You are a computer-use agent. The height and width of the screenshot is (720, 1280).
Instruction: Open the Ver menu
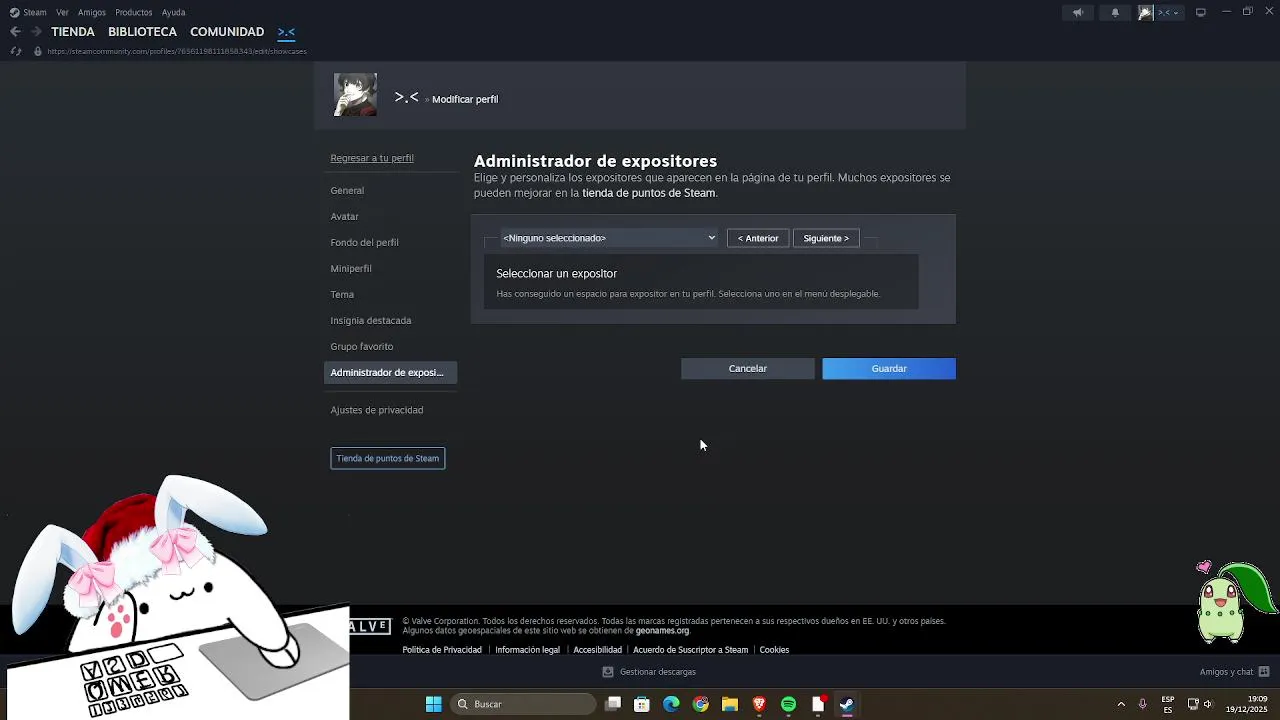pos(62,12)
